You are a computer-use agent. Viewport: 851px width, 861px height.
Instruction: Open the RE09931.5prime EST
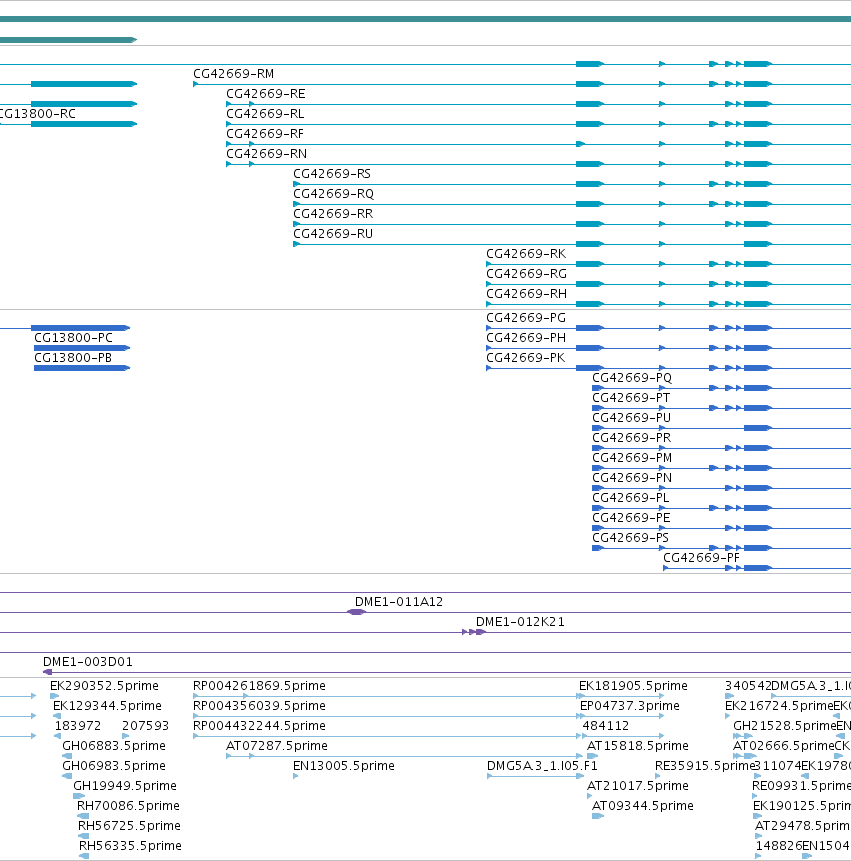801,786
